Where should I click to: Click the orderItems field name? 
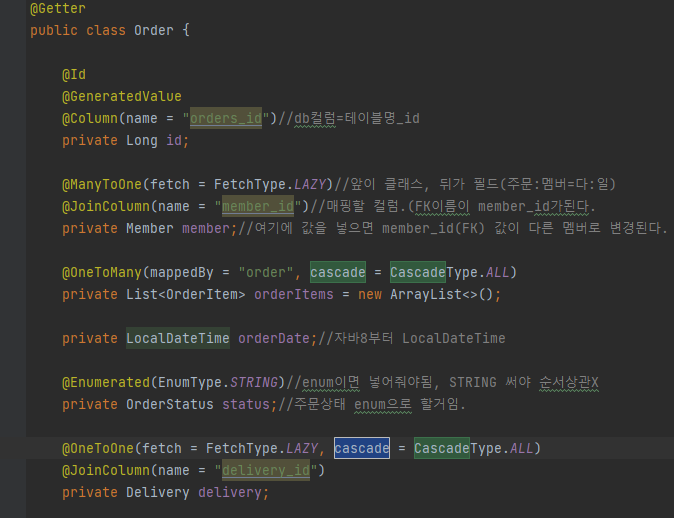294,294
